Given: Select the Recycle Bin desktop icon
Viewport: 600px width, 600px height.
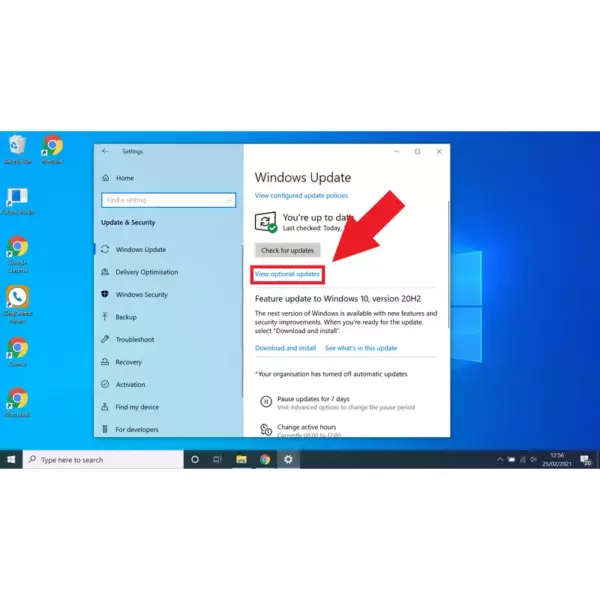Looking at the screenshot, I should pos(18,150).
